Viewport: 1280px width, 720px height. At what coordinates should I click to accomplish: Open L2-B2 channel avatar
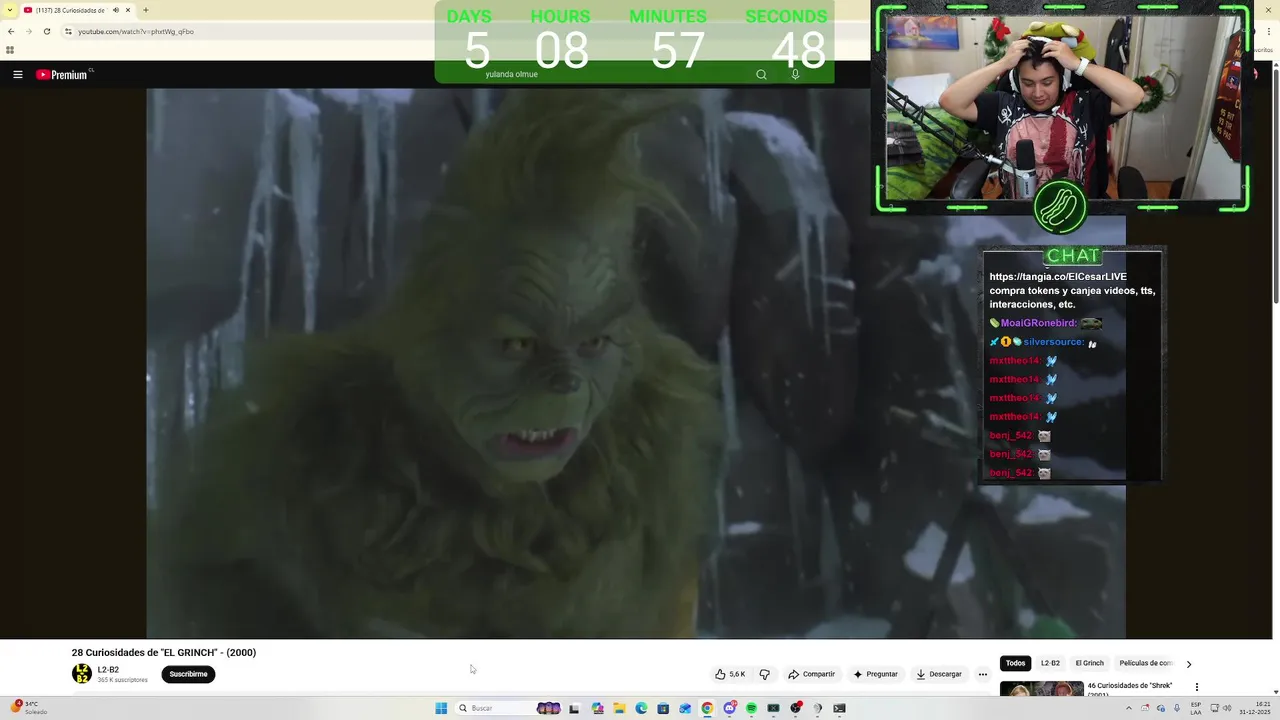tap(82, 674)
